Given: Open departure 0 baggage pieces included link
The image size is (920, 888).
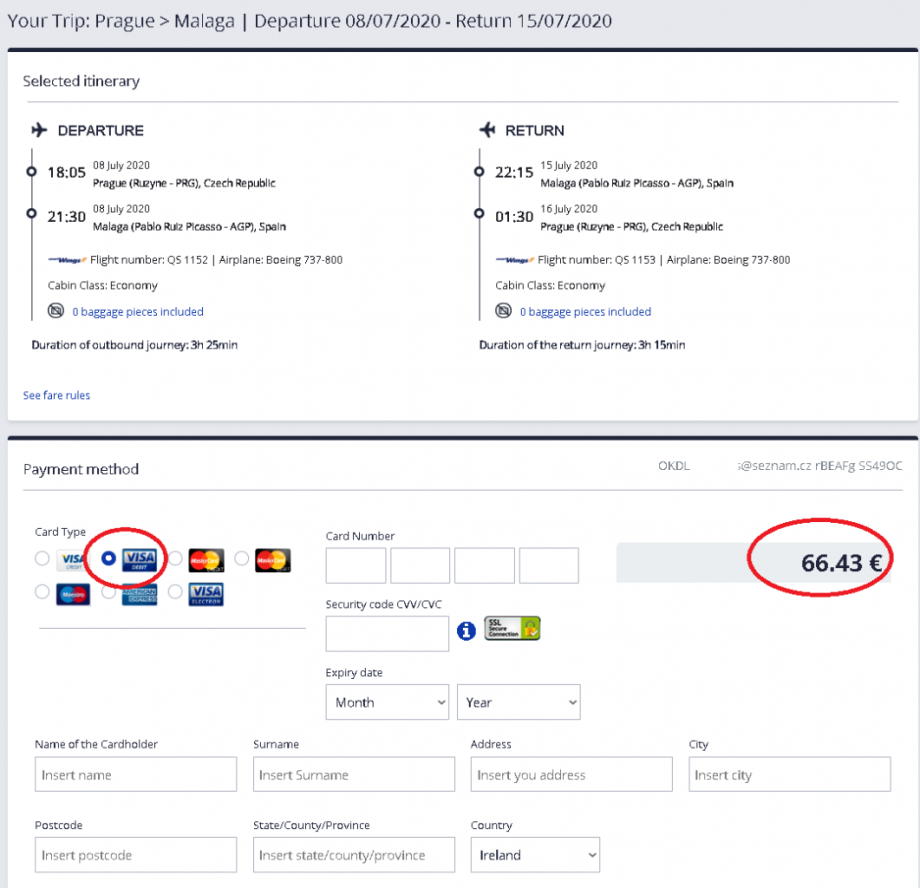Looking at the screenshot, I should click(x=138, y=312).
